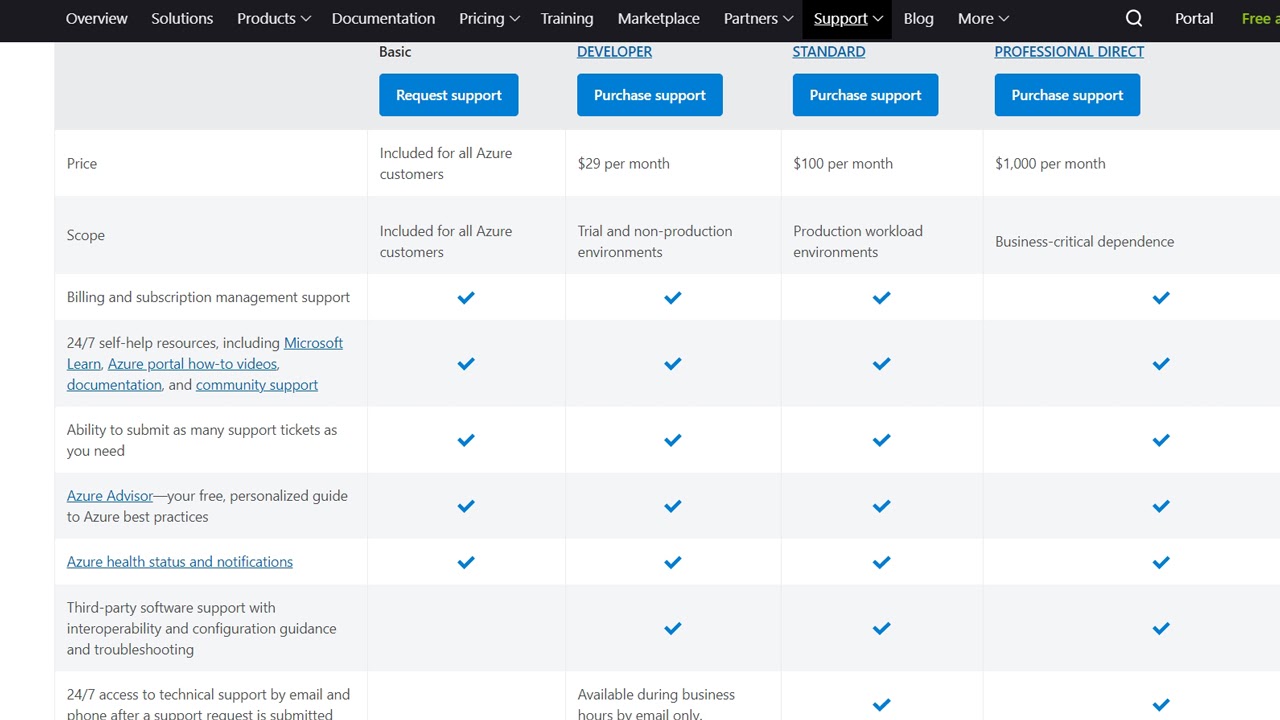Click Developer checkmark in Billing support row

(x=673, y=297)
